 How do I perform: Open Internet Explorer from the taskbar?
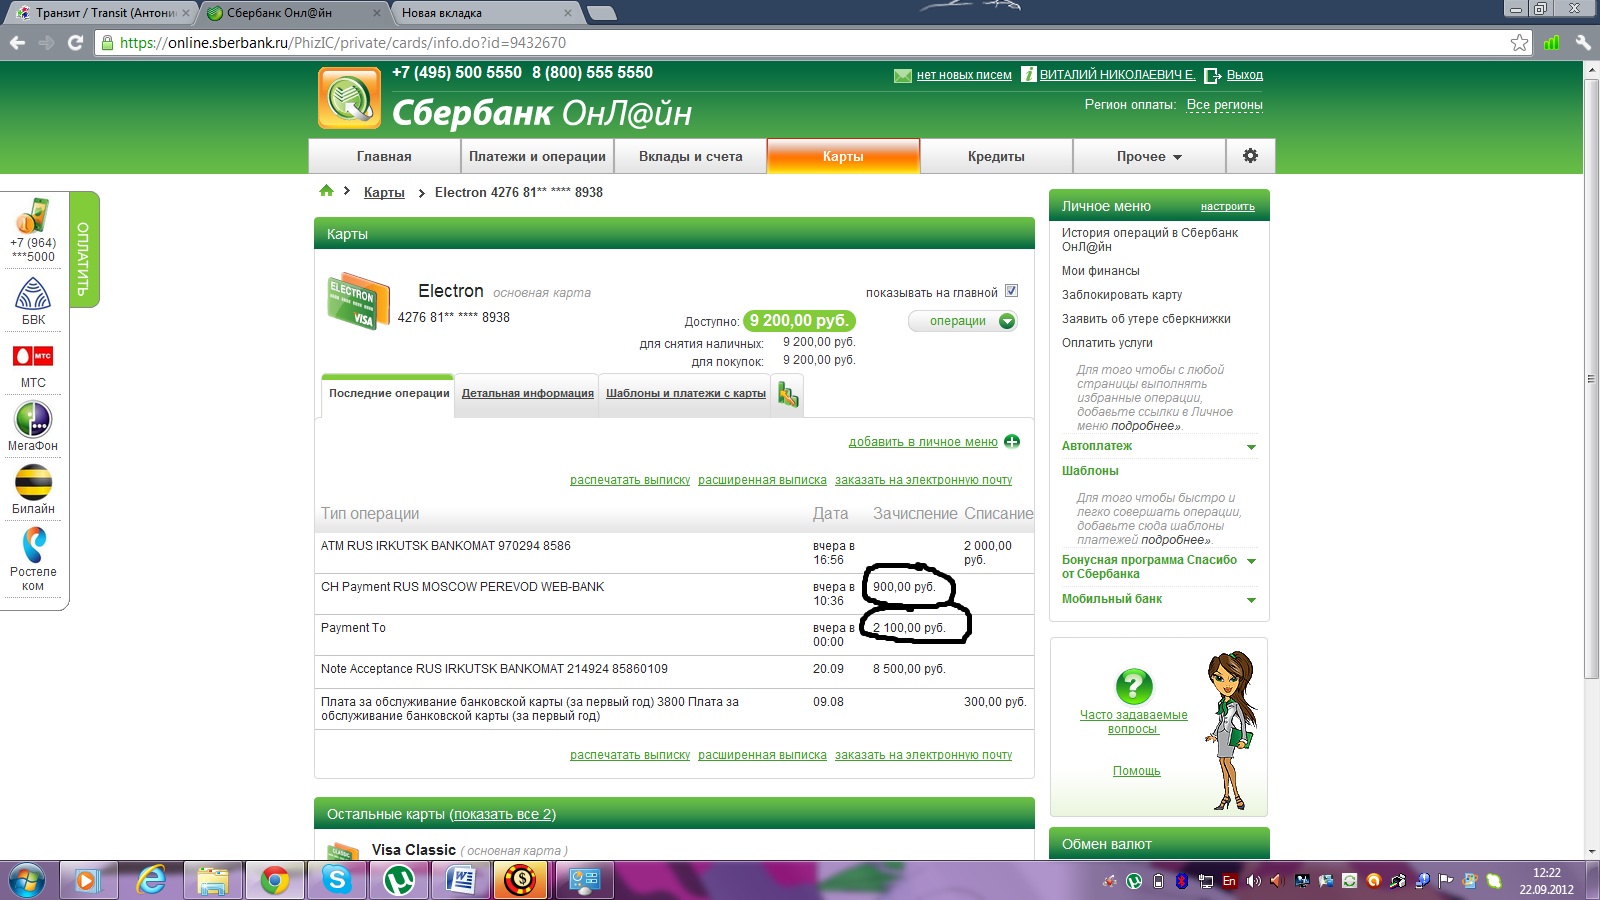click(151, 880)
